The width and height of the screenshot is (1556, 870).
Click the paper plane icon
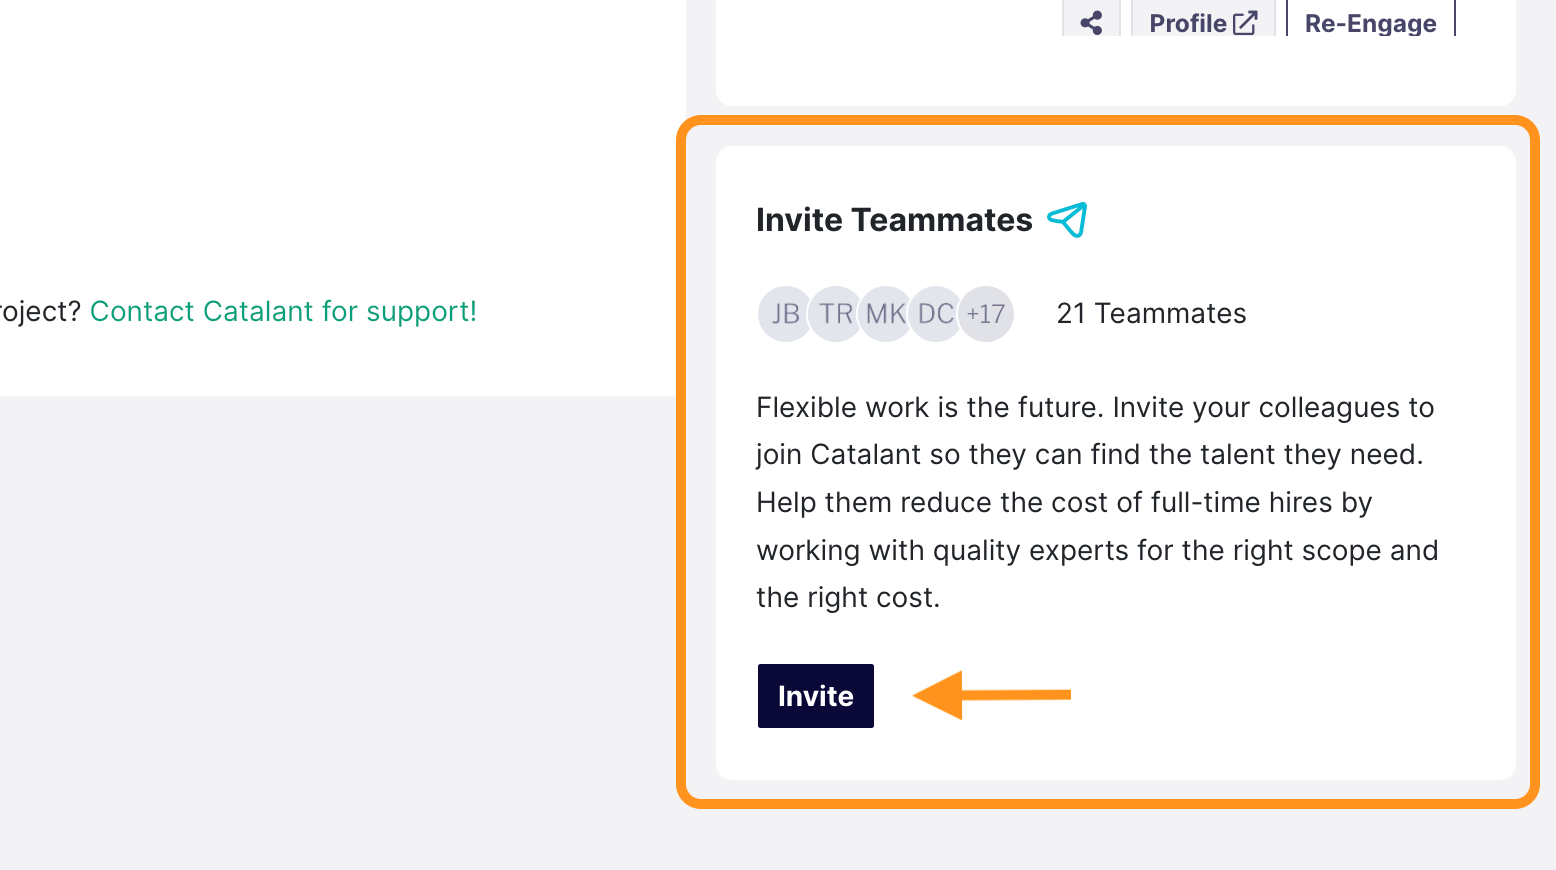pyautogui.click(x=1067, y=220)
